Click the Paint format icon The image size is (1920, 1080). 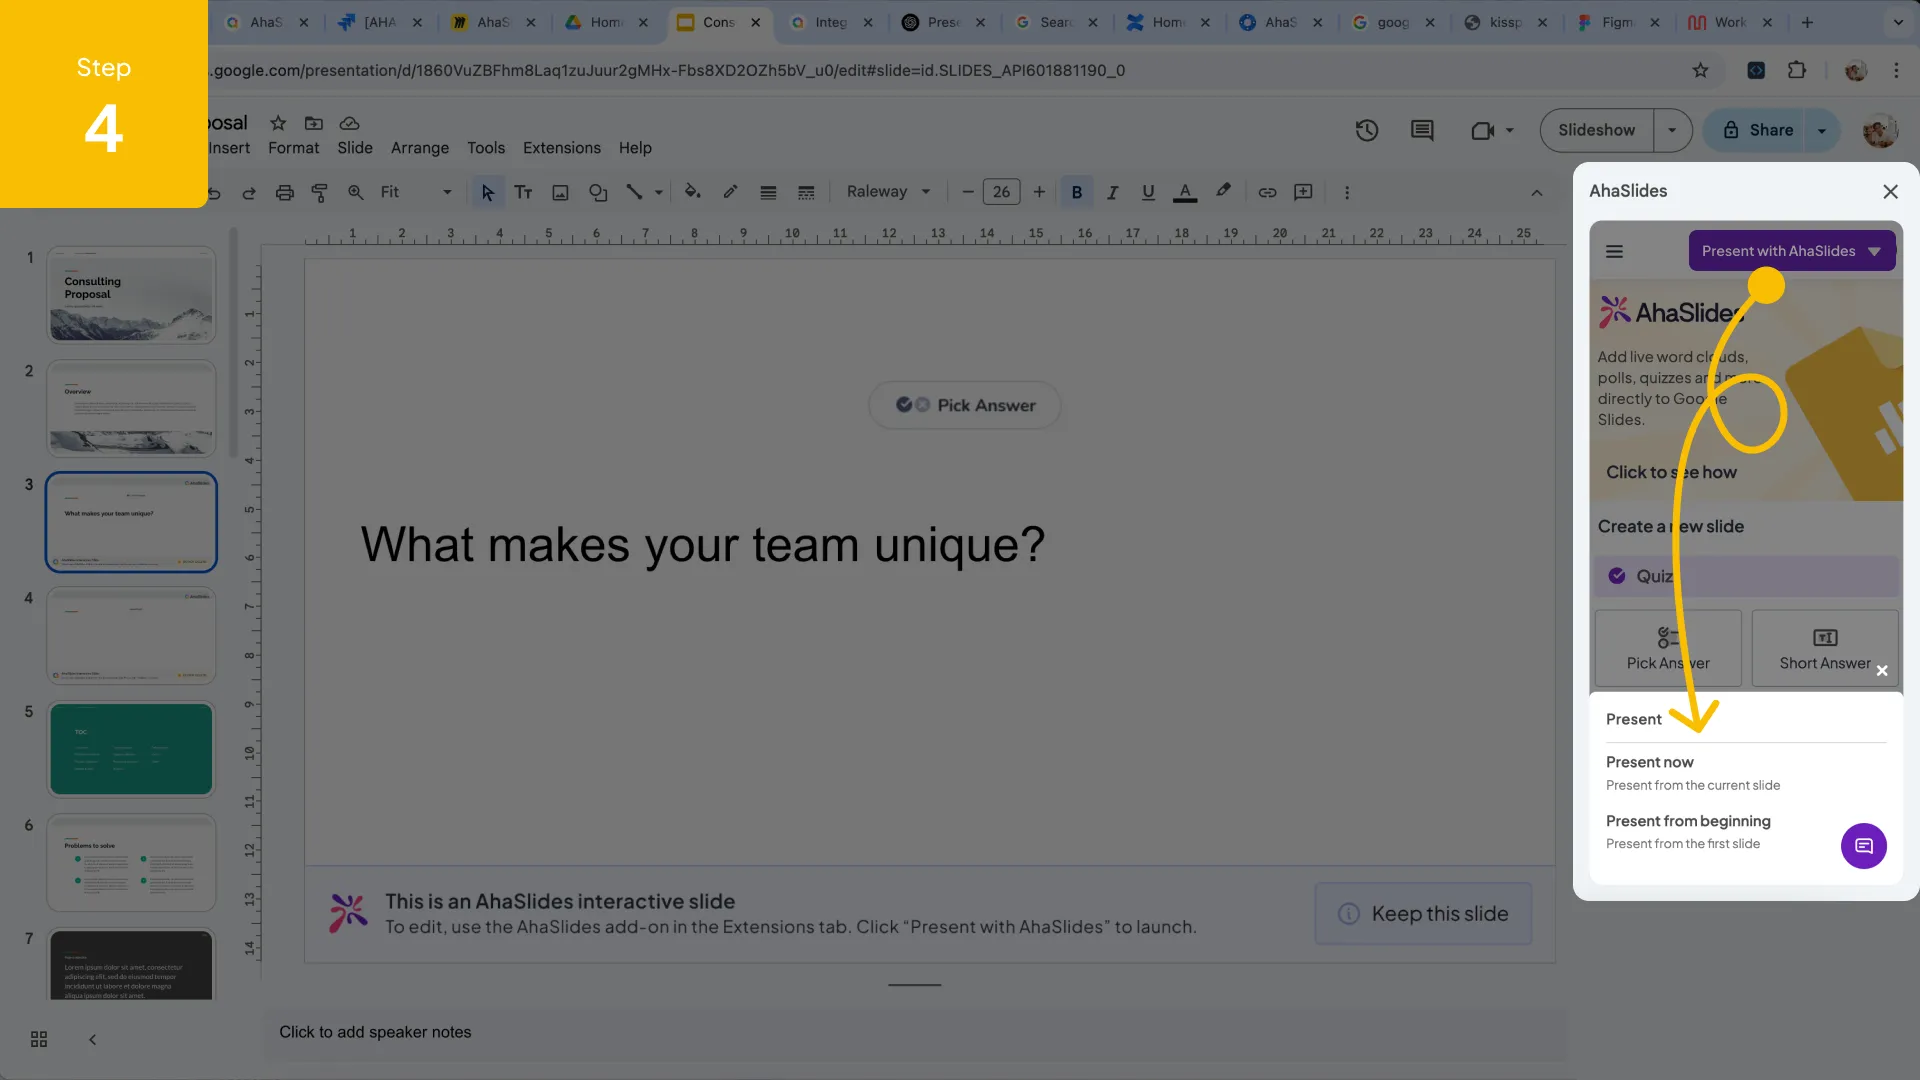pos(320,192)
